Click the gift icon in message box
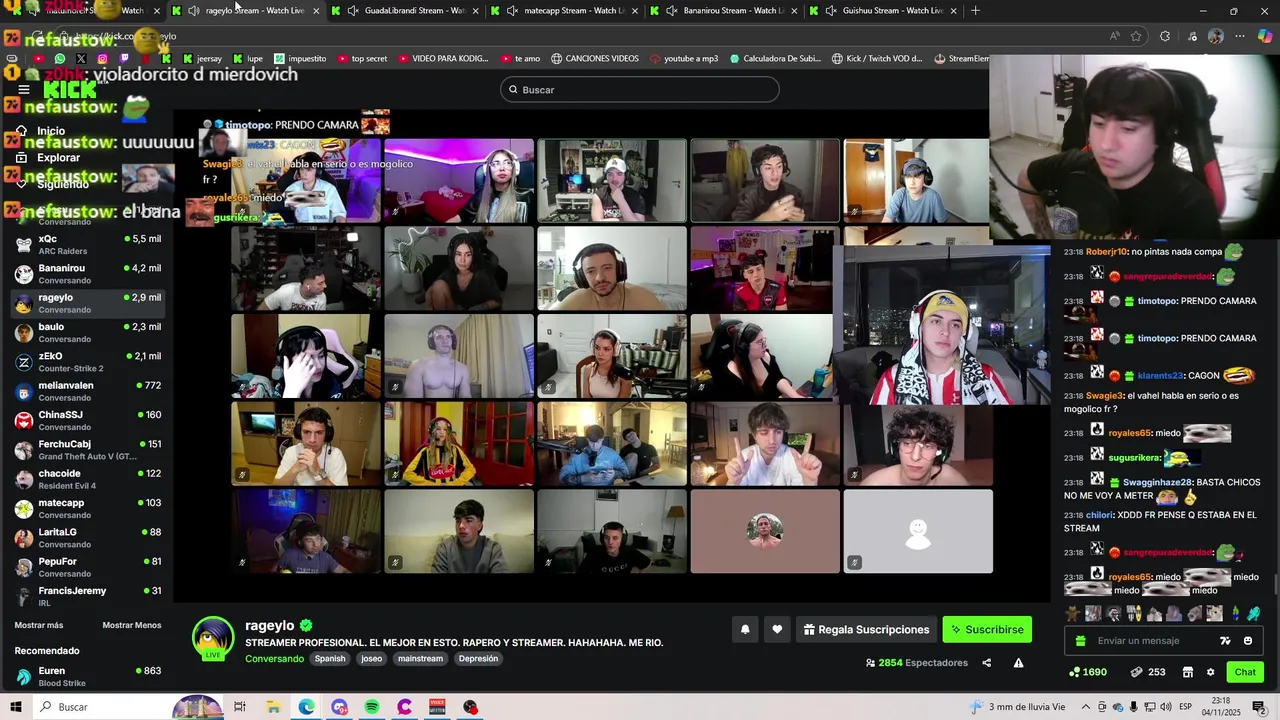 tap(1080, 641)
